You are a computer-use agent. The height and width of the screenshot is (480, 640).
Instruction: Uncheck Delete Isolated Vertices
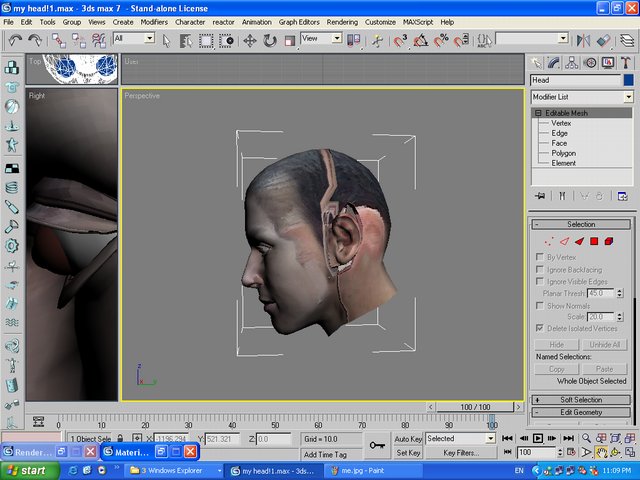[540, 328]
